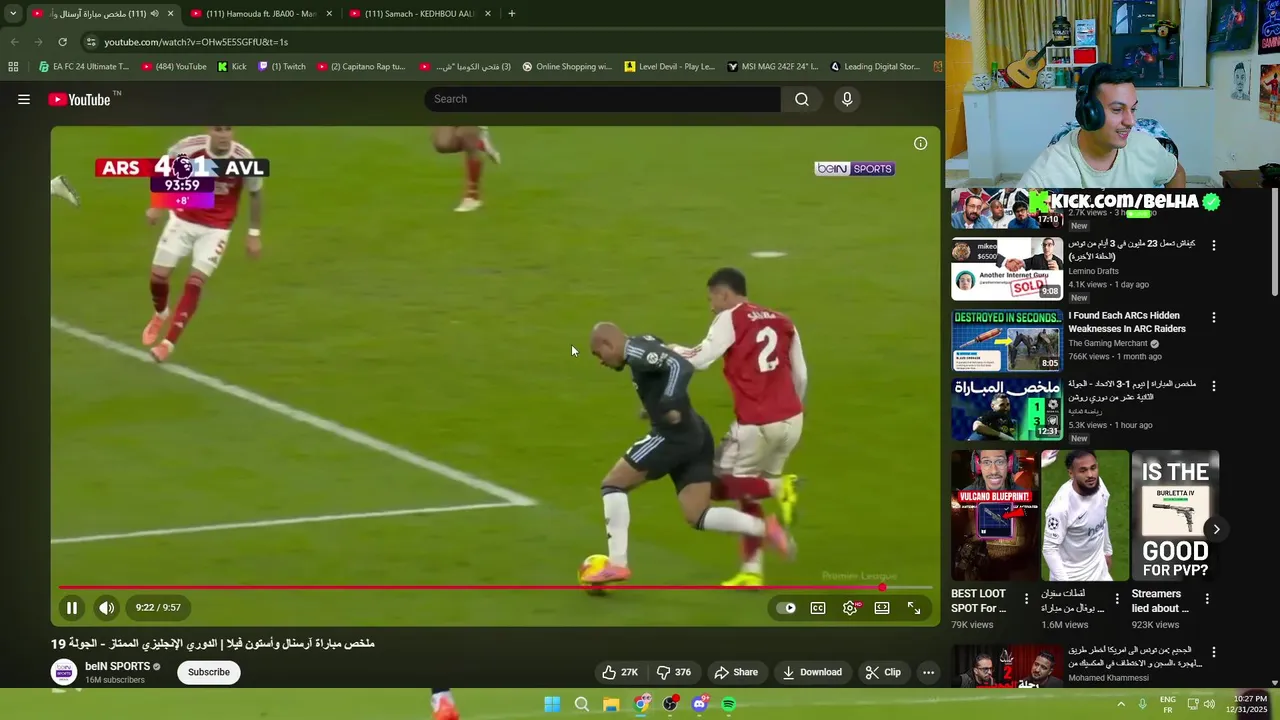Focus the YouTube Search field
1280x720 pixels.
pos(602,99)
